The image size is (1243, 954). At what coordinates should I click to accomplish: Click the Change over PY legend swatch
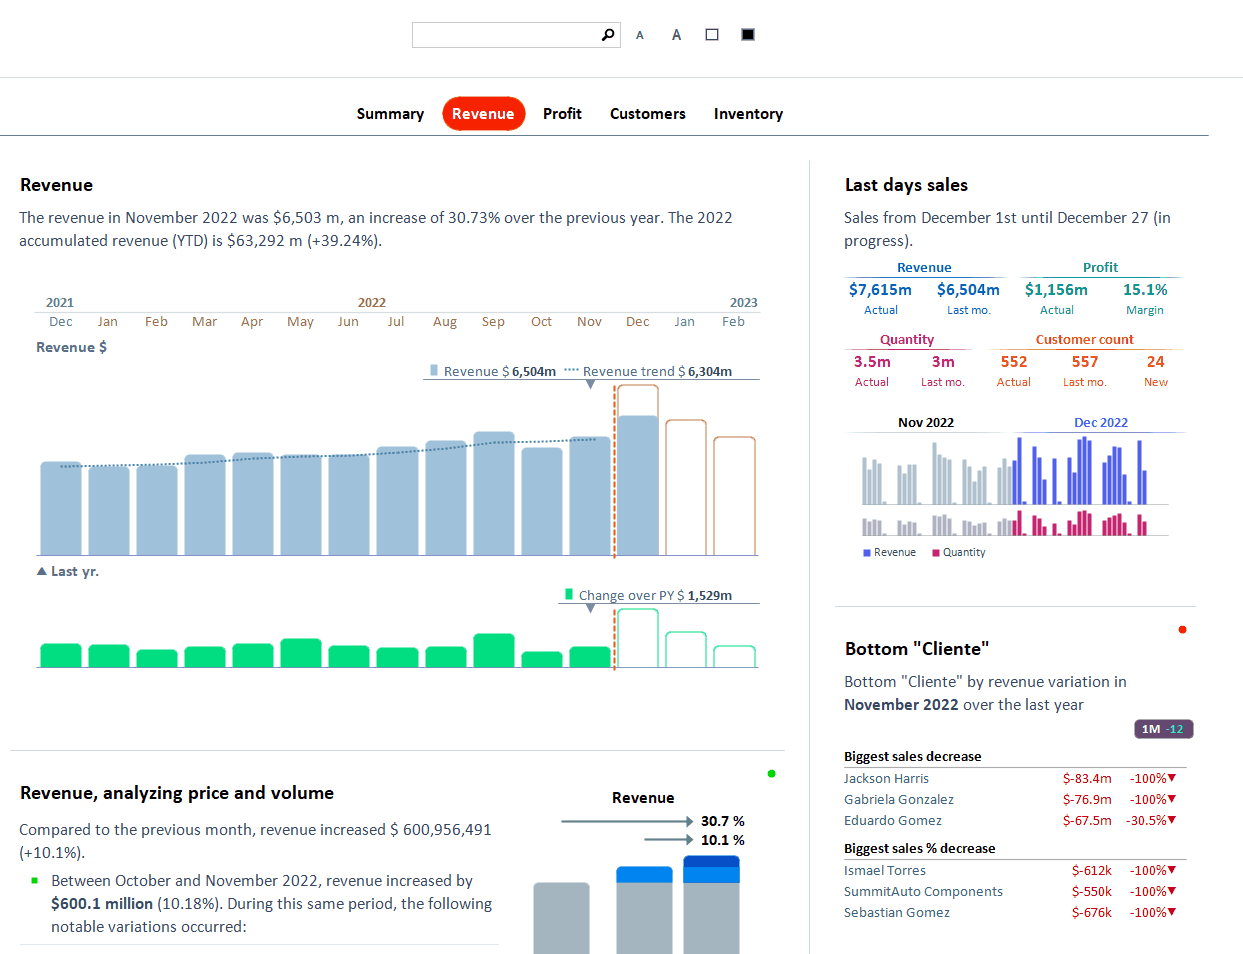pos(569,594)
